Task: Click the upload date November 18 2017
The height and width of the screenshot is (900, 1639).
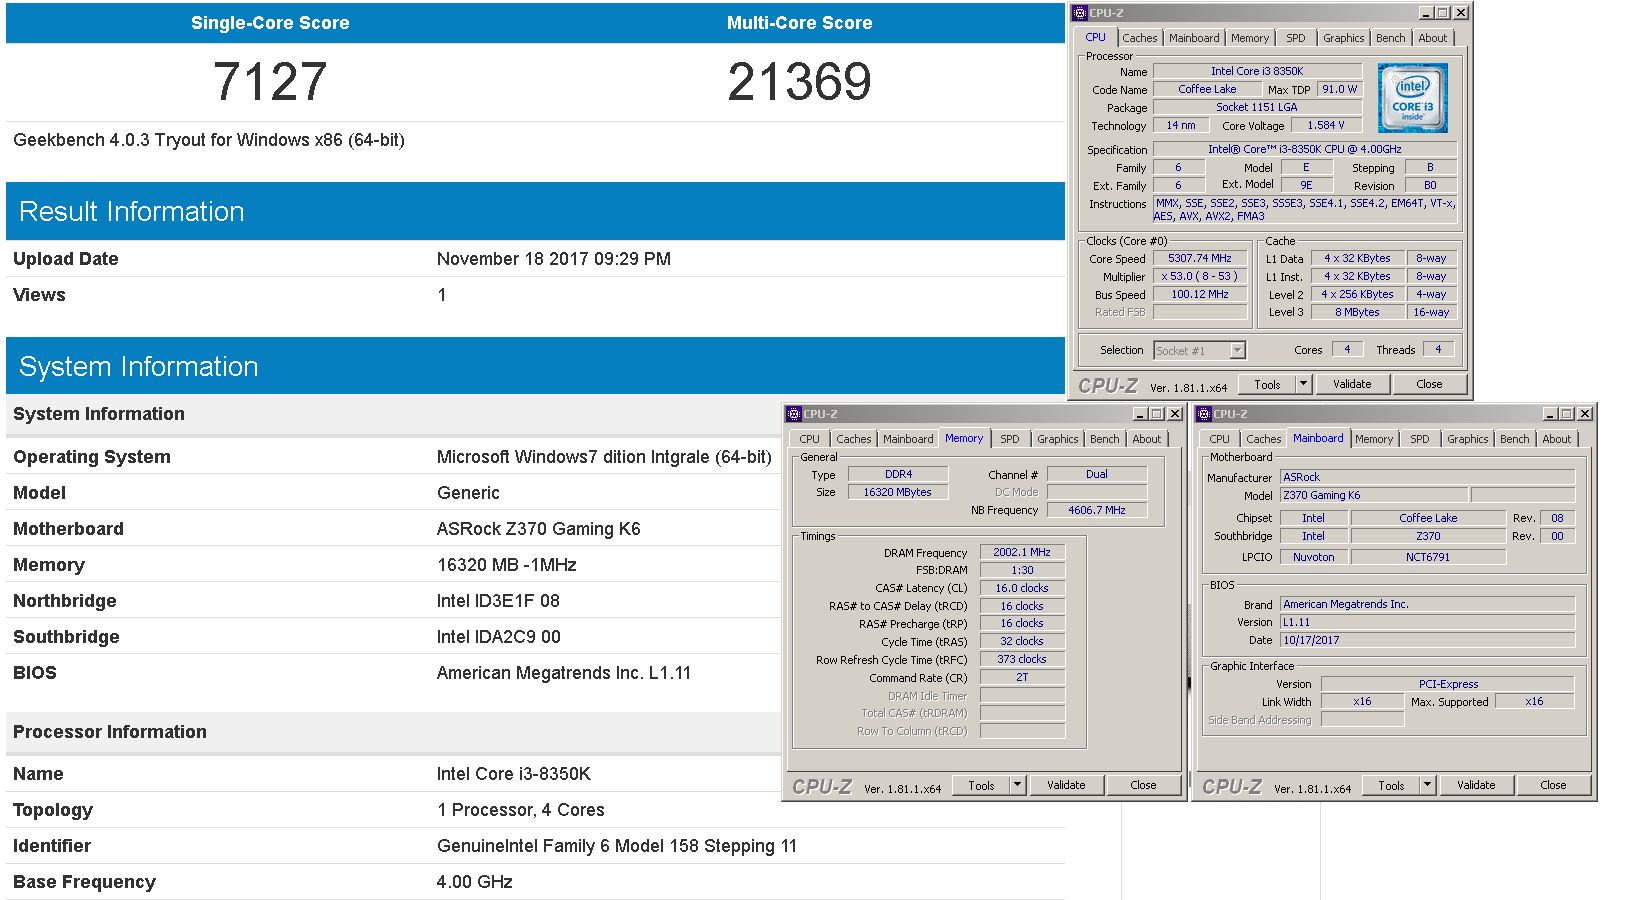Action: (554, 259)
